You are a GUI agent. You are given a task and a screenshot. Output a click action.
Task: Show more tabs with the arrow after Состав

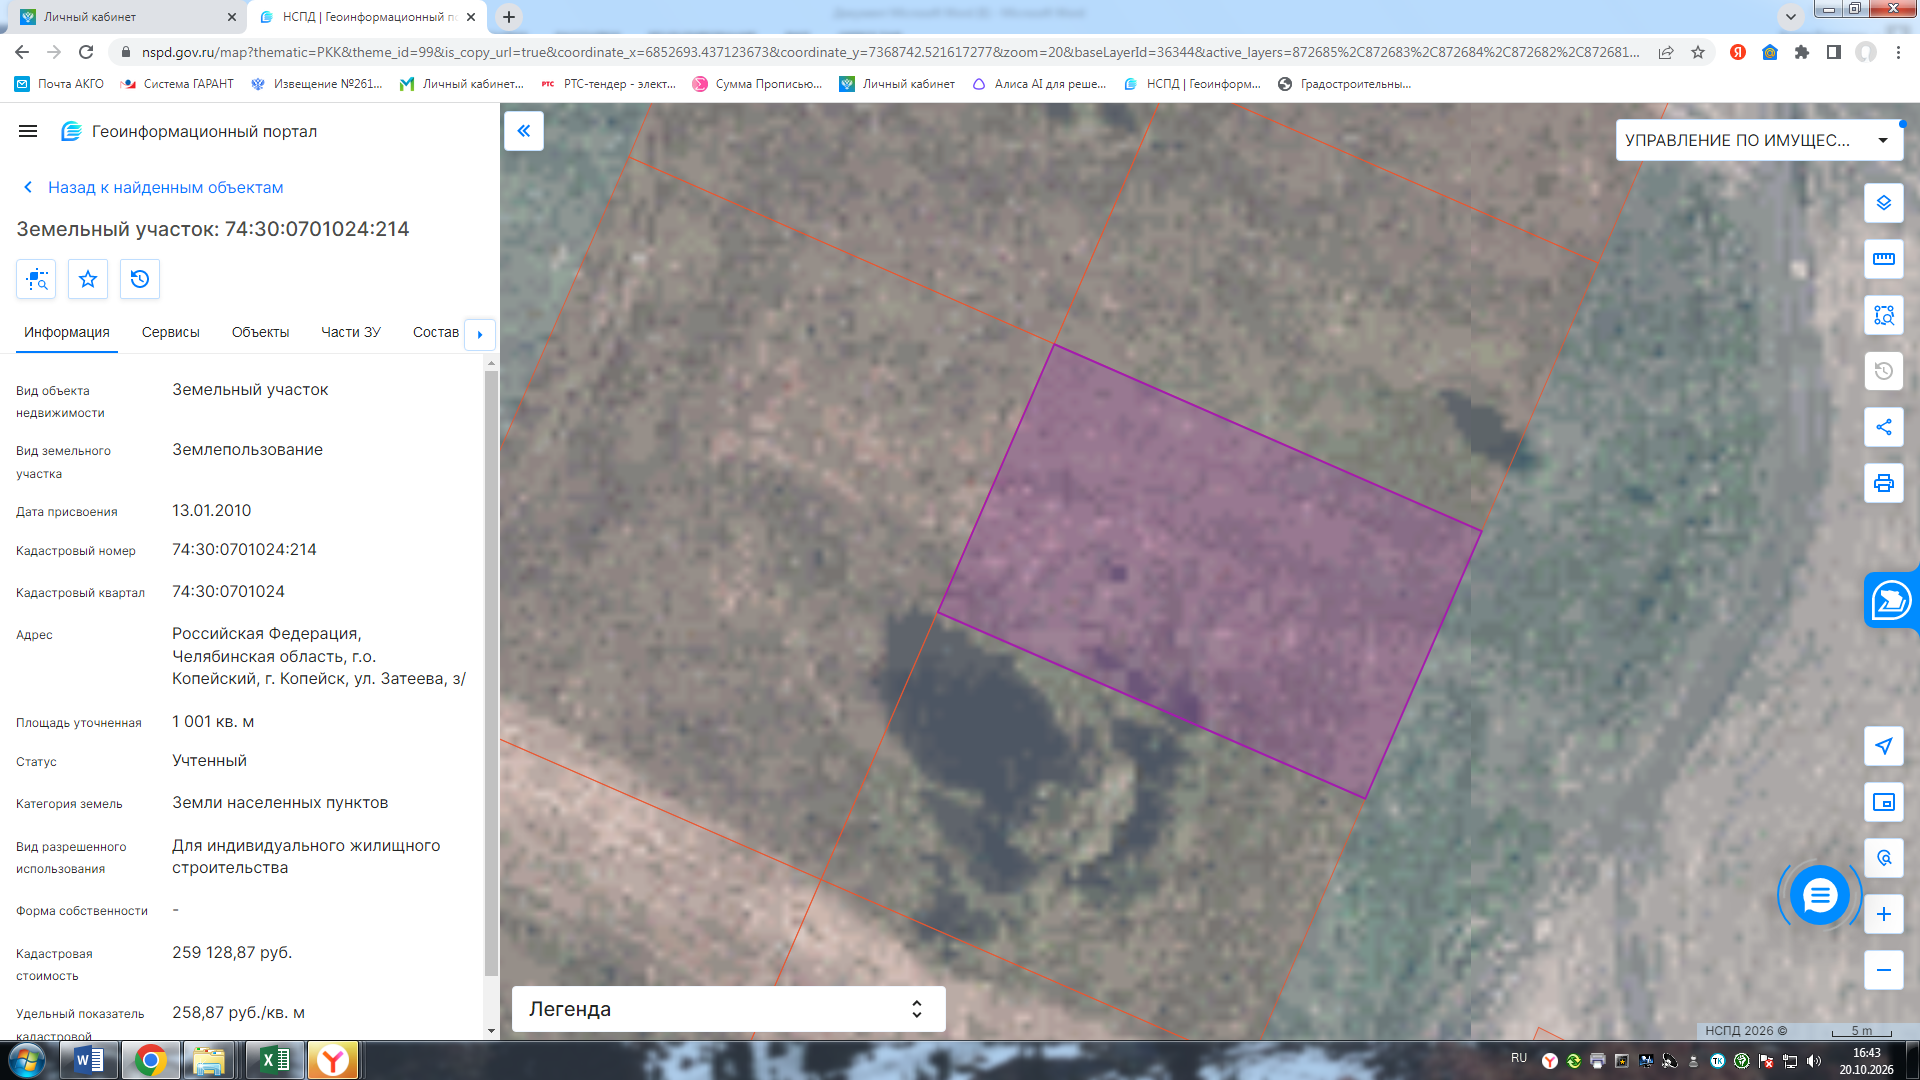pos(480,334)
